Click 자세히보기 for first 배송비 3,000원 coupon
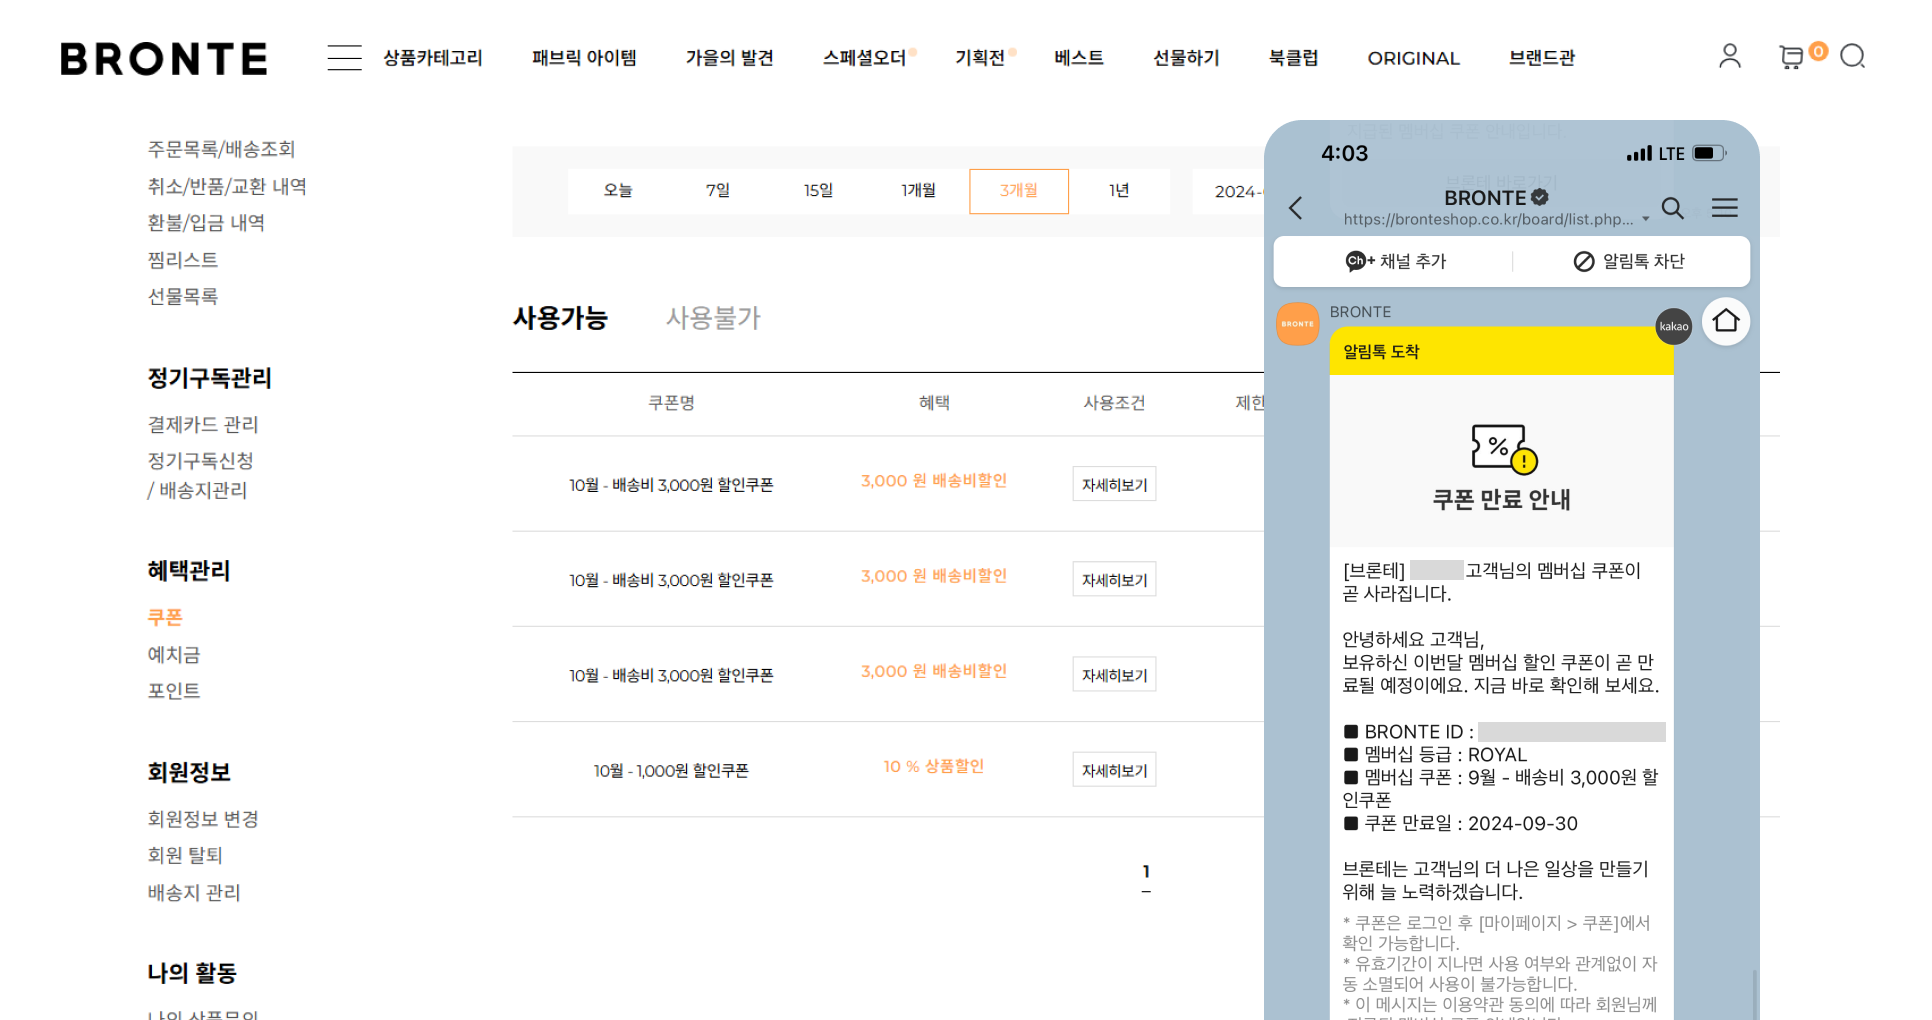 coord(1114,484)
